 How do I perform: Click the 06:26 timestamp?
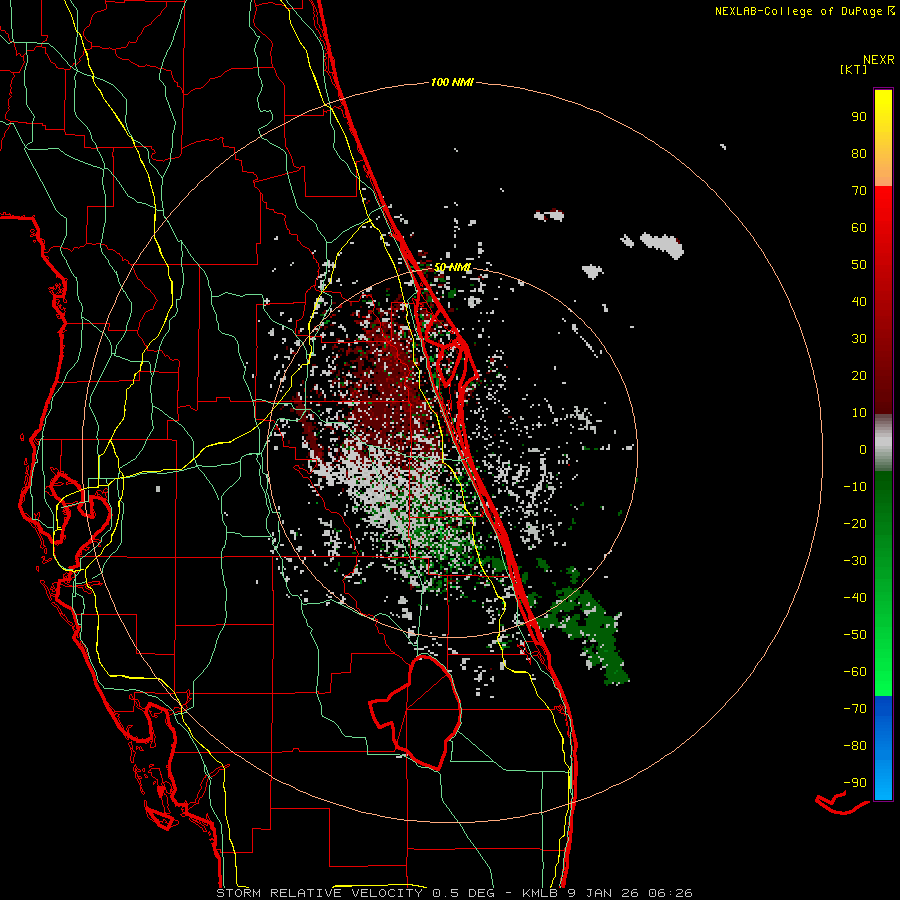(670, 893)
